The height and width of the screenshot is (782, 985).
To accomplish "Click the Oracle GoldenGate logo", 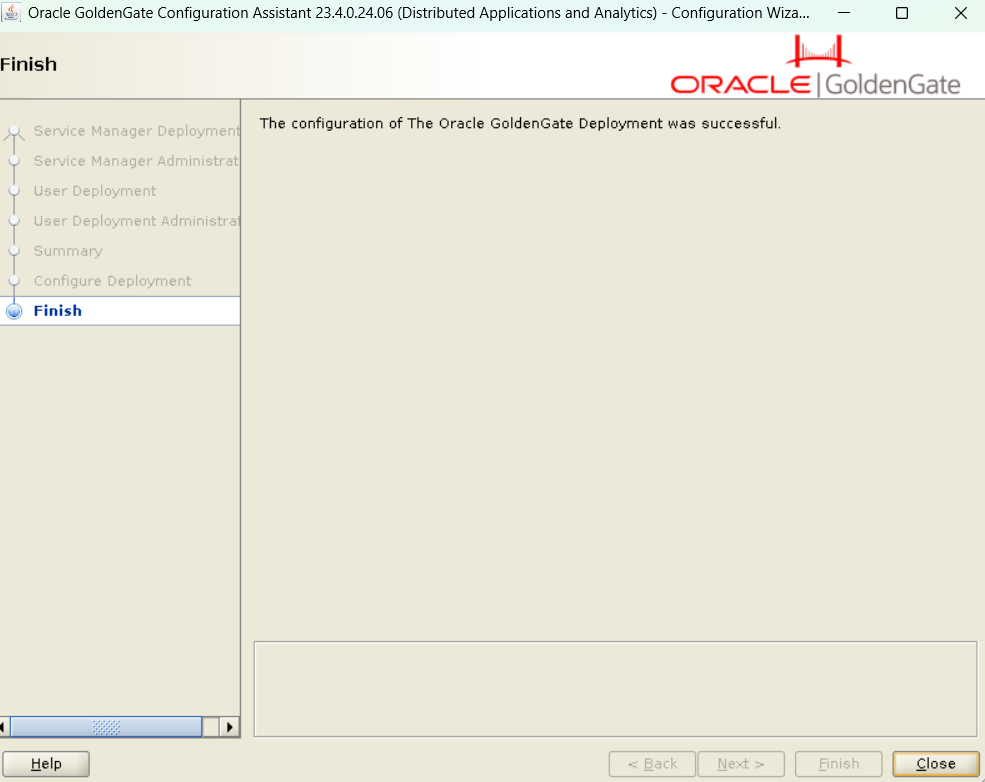I will click(815, 67).
